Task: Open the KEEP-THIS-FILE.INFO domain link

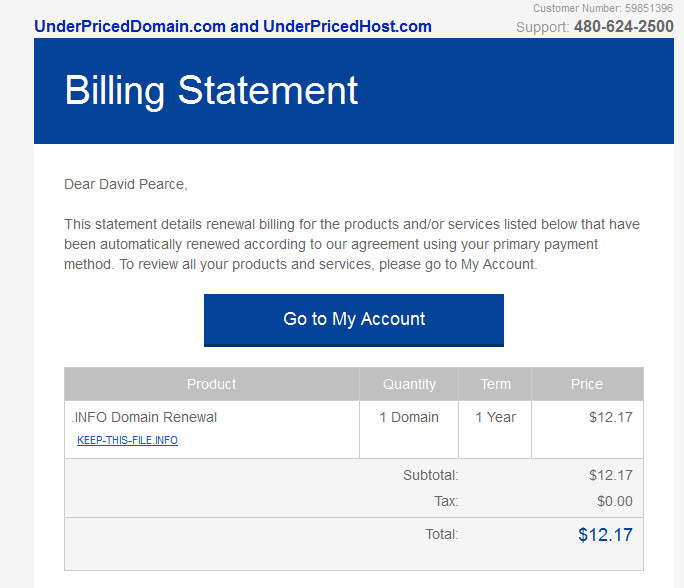Action: pyautogui.click(x=127, y=440)
